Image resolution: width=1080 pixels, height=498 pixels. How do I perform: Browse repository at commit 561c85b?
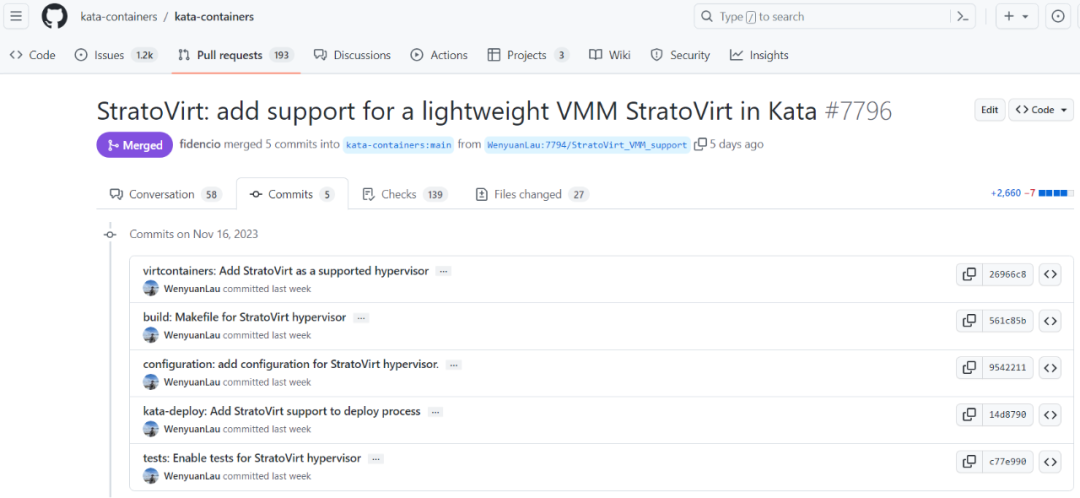tap(1050, 320)
